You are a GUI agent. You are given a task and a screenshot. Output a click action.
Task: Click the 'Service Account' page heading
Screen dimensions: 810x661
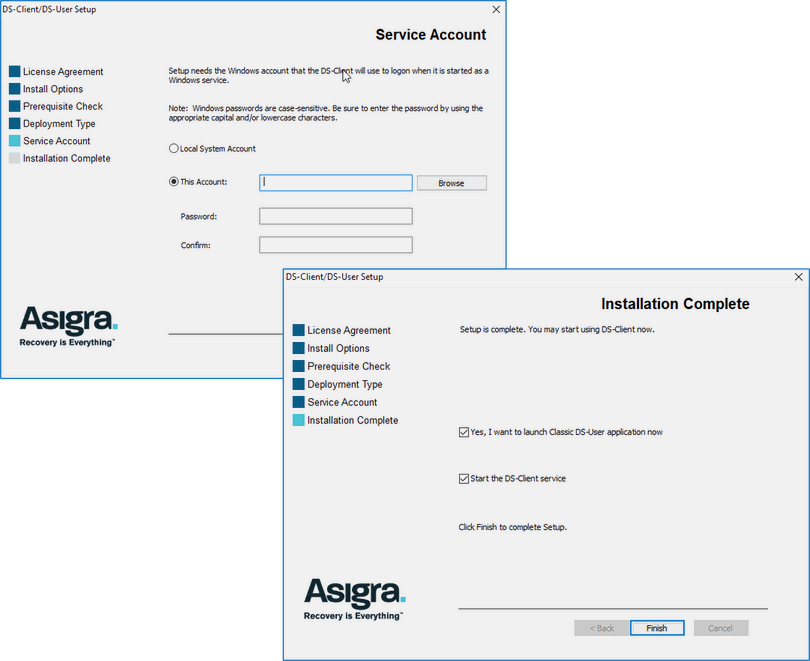(x=431, y=35)
